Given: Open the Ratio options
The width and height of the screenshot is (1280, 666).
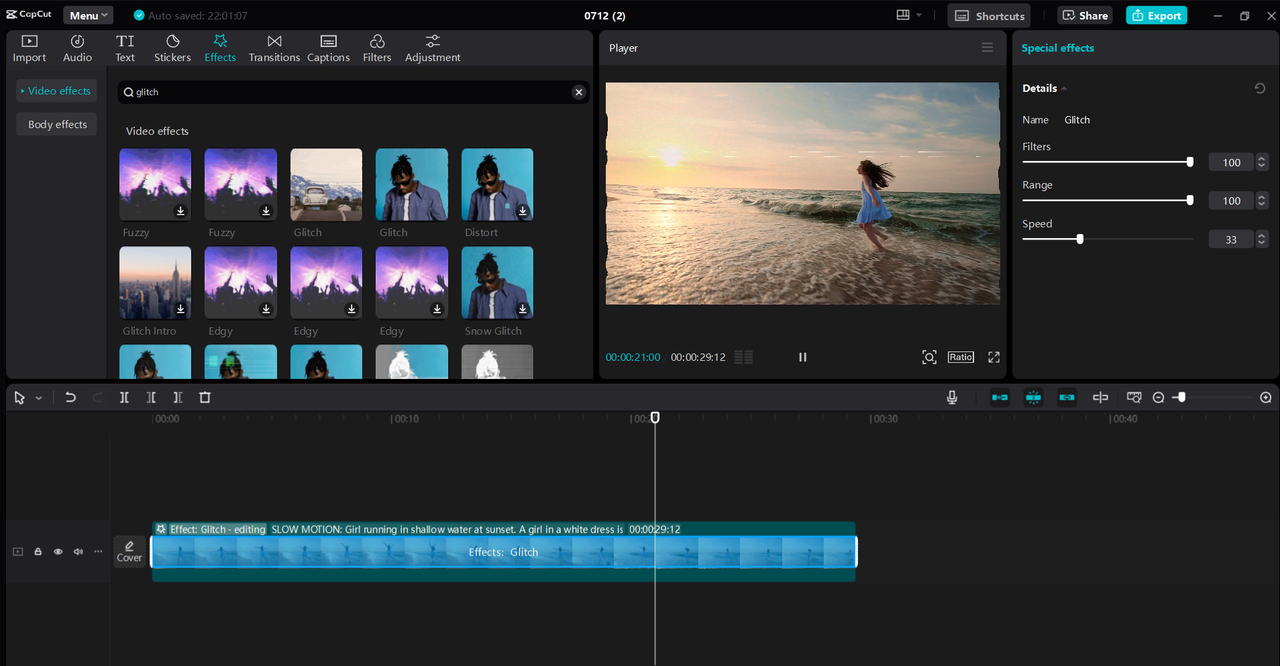Looking at the screenshot, I should 961,357.
